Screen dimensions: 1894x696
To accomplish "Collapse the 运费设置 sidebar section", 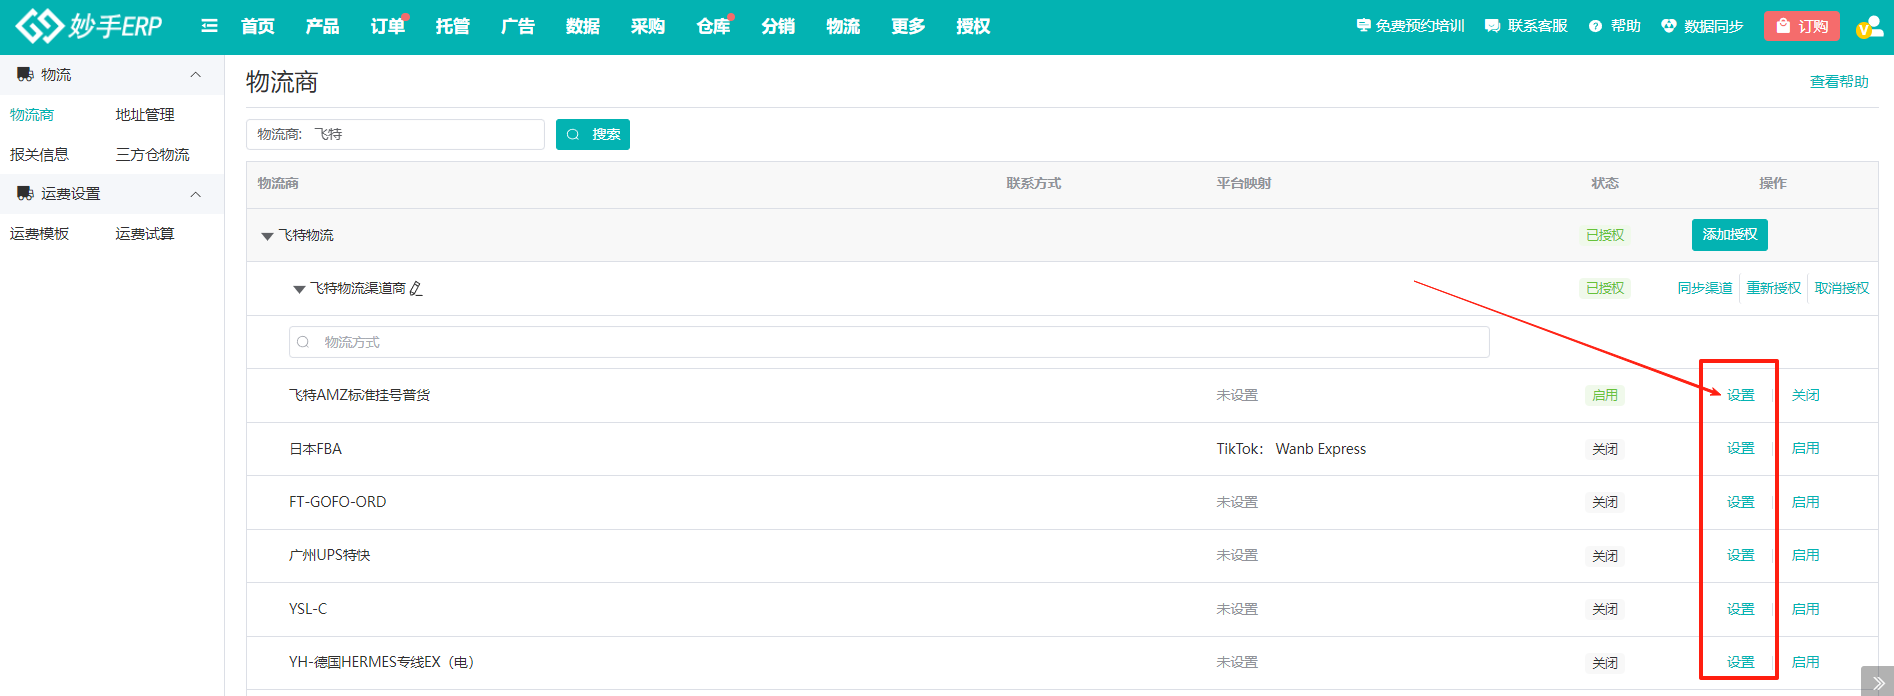I will click(196, 194).
